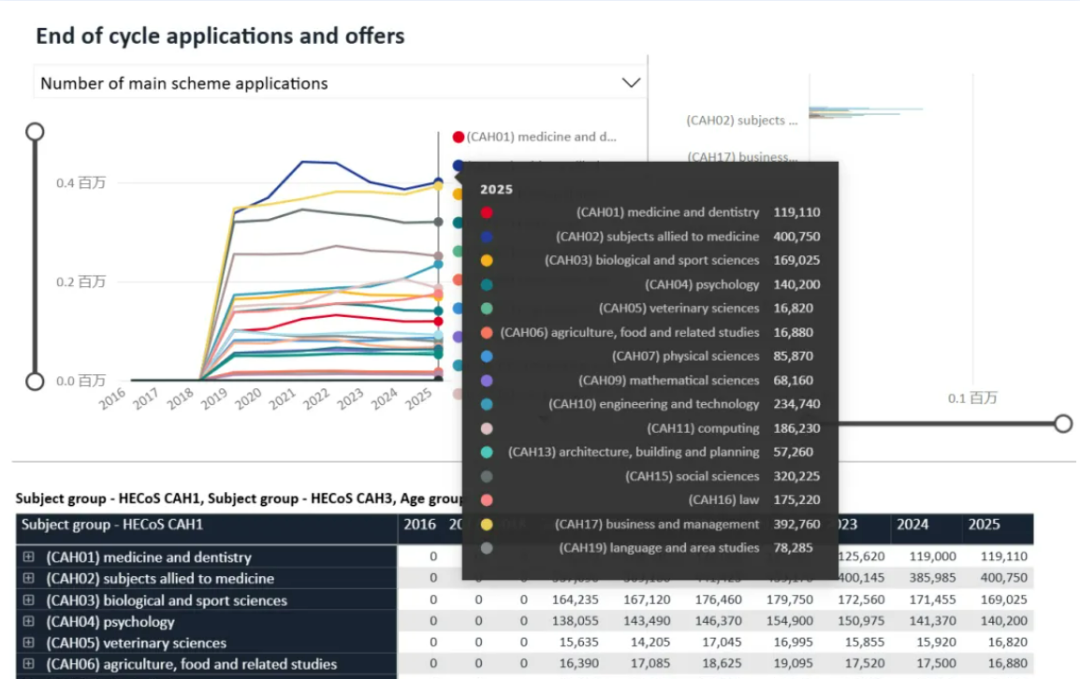
Task: Sort the table by the 2024 column header
Action: (912, 524)
